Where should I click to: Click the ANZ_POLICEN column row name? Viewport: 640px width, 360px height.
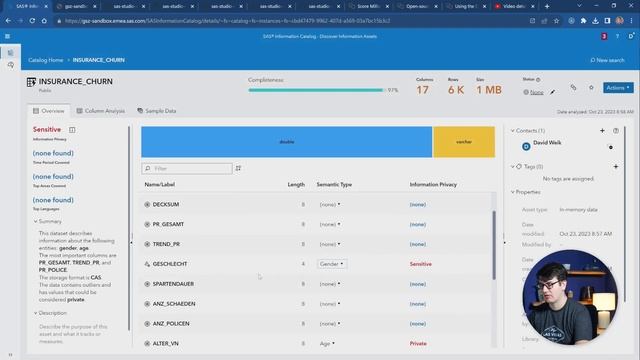[171, 324]
